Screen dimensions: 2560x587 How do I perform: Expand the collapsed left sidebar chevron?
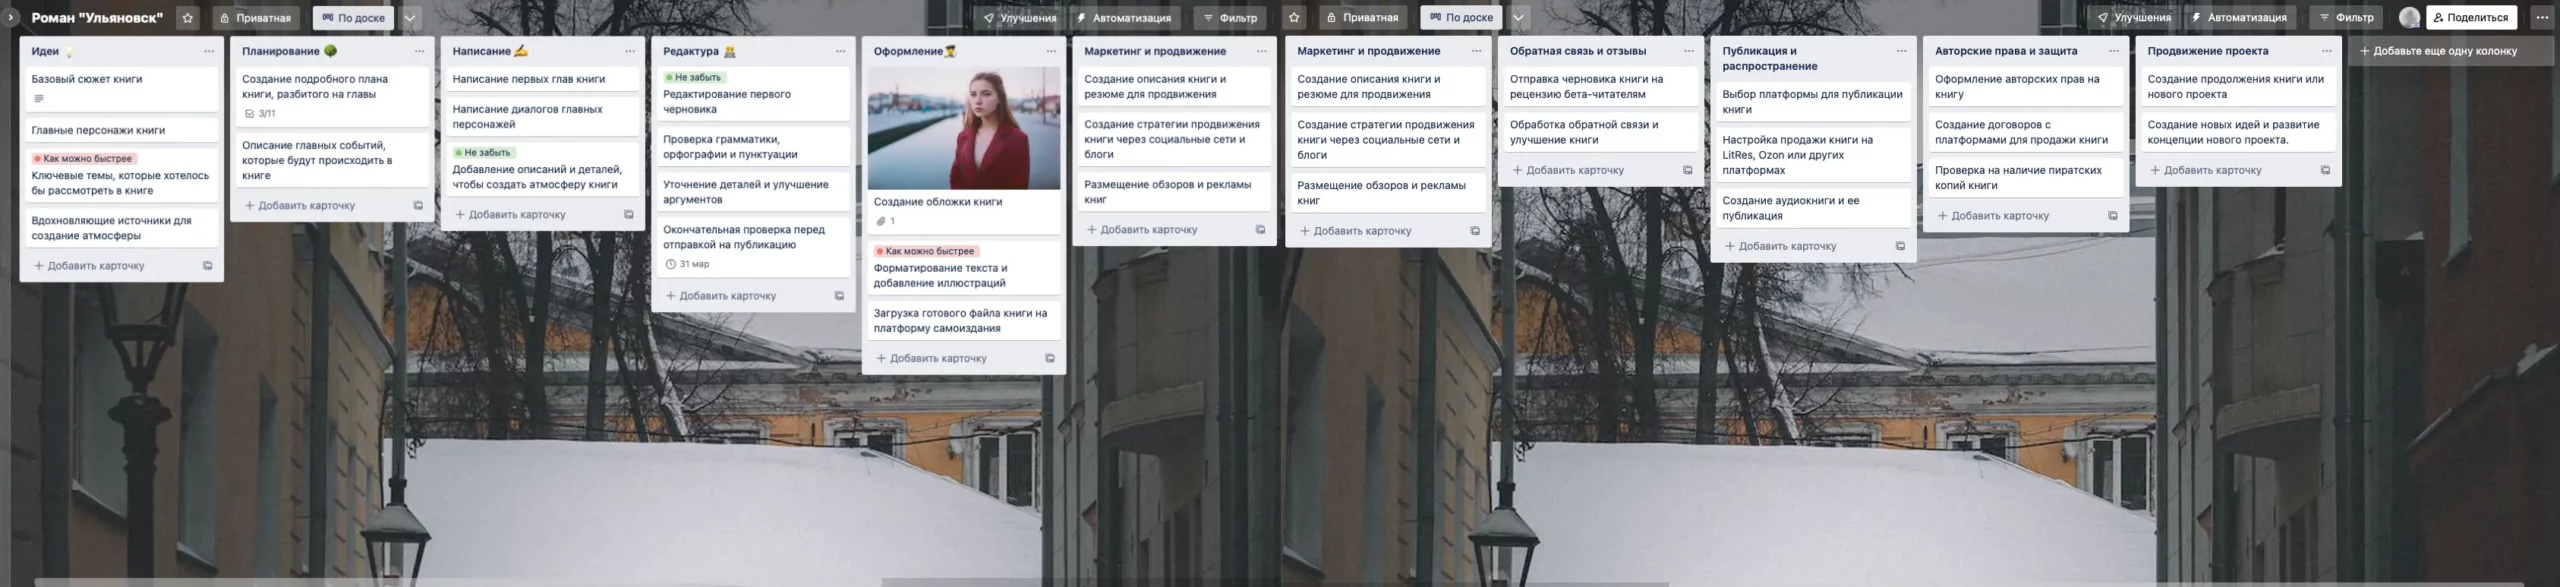pos(9,17)
